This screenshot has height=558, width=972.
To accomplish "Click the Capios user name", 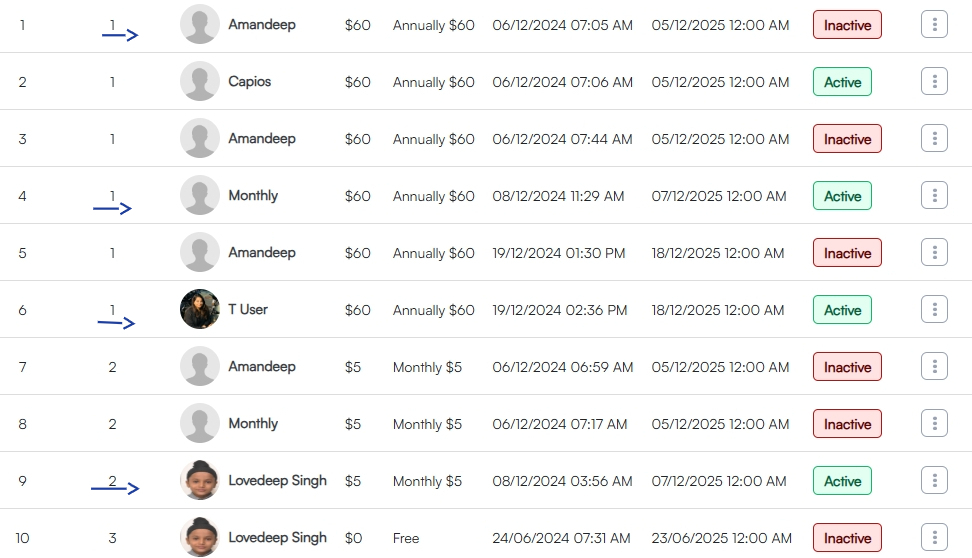I will [250, 81].
